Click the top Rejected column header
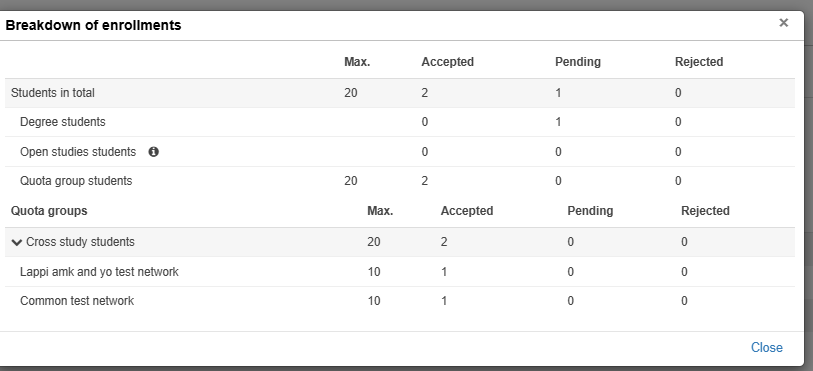Image resolution: width=813 pixels, height=371 pixels. 699,62
